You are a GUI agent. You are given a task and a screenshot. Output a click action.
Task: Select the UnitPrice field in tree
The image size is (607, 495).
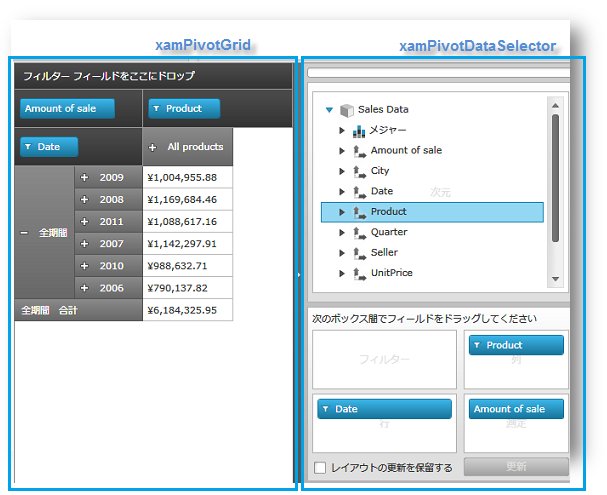tap(391, 273)
